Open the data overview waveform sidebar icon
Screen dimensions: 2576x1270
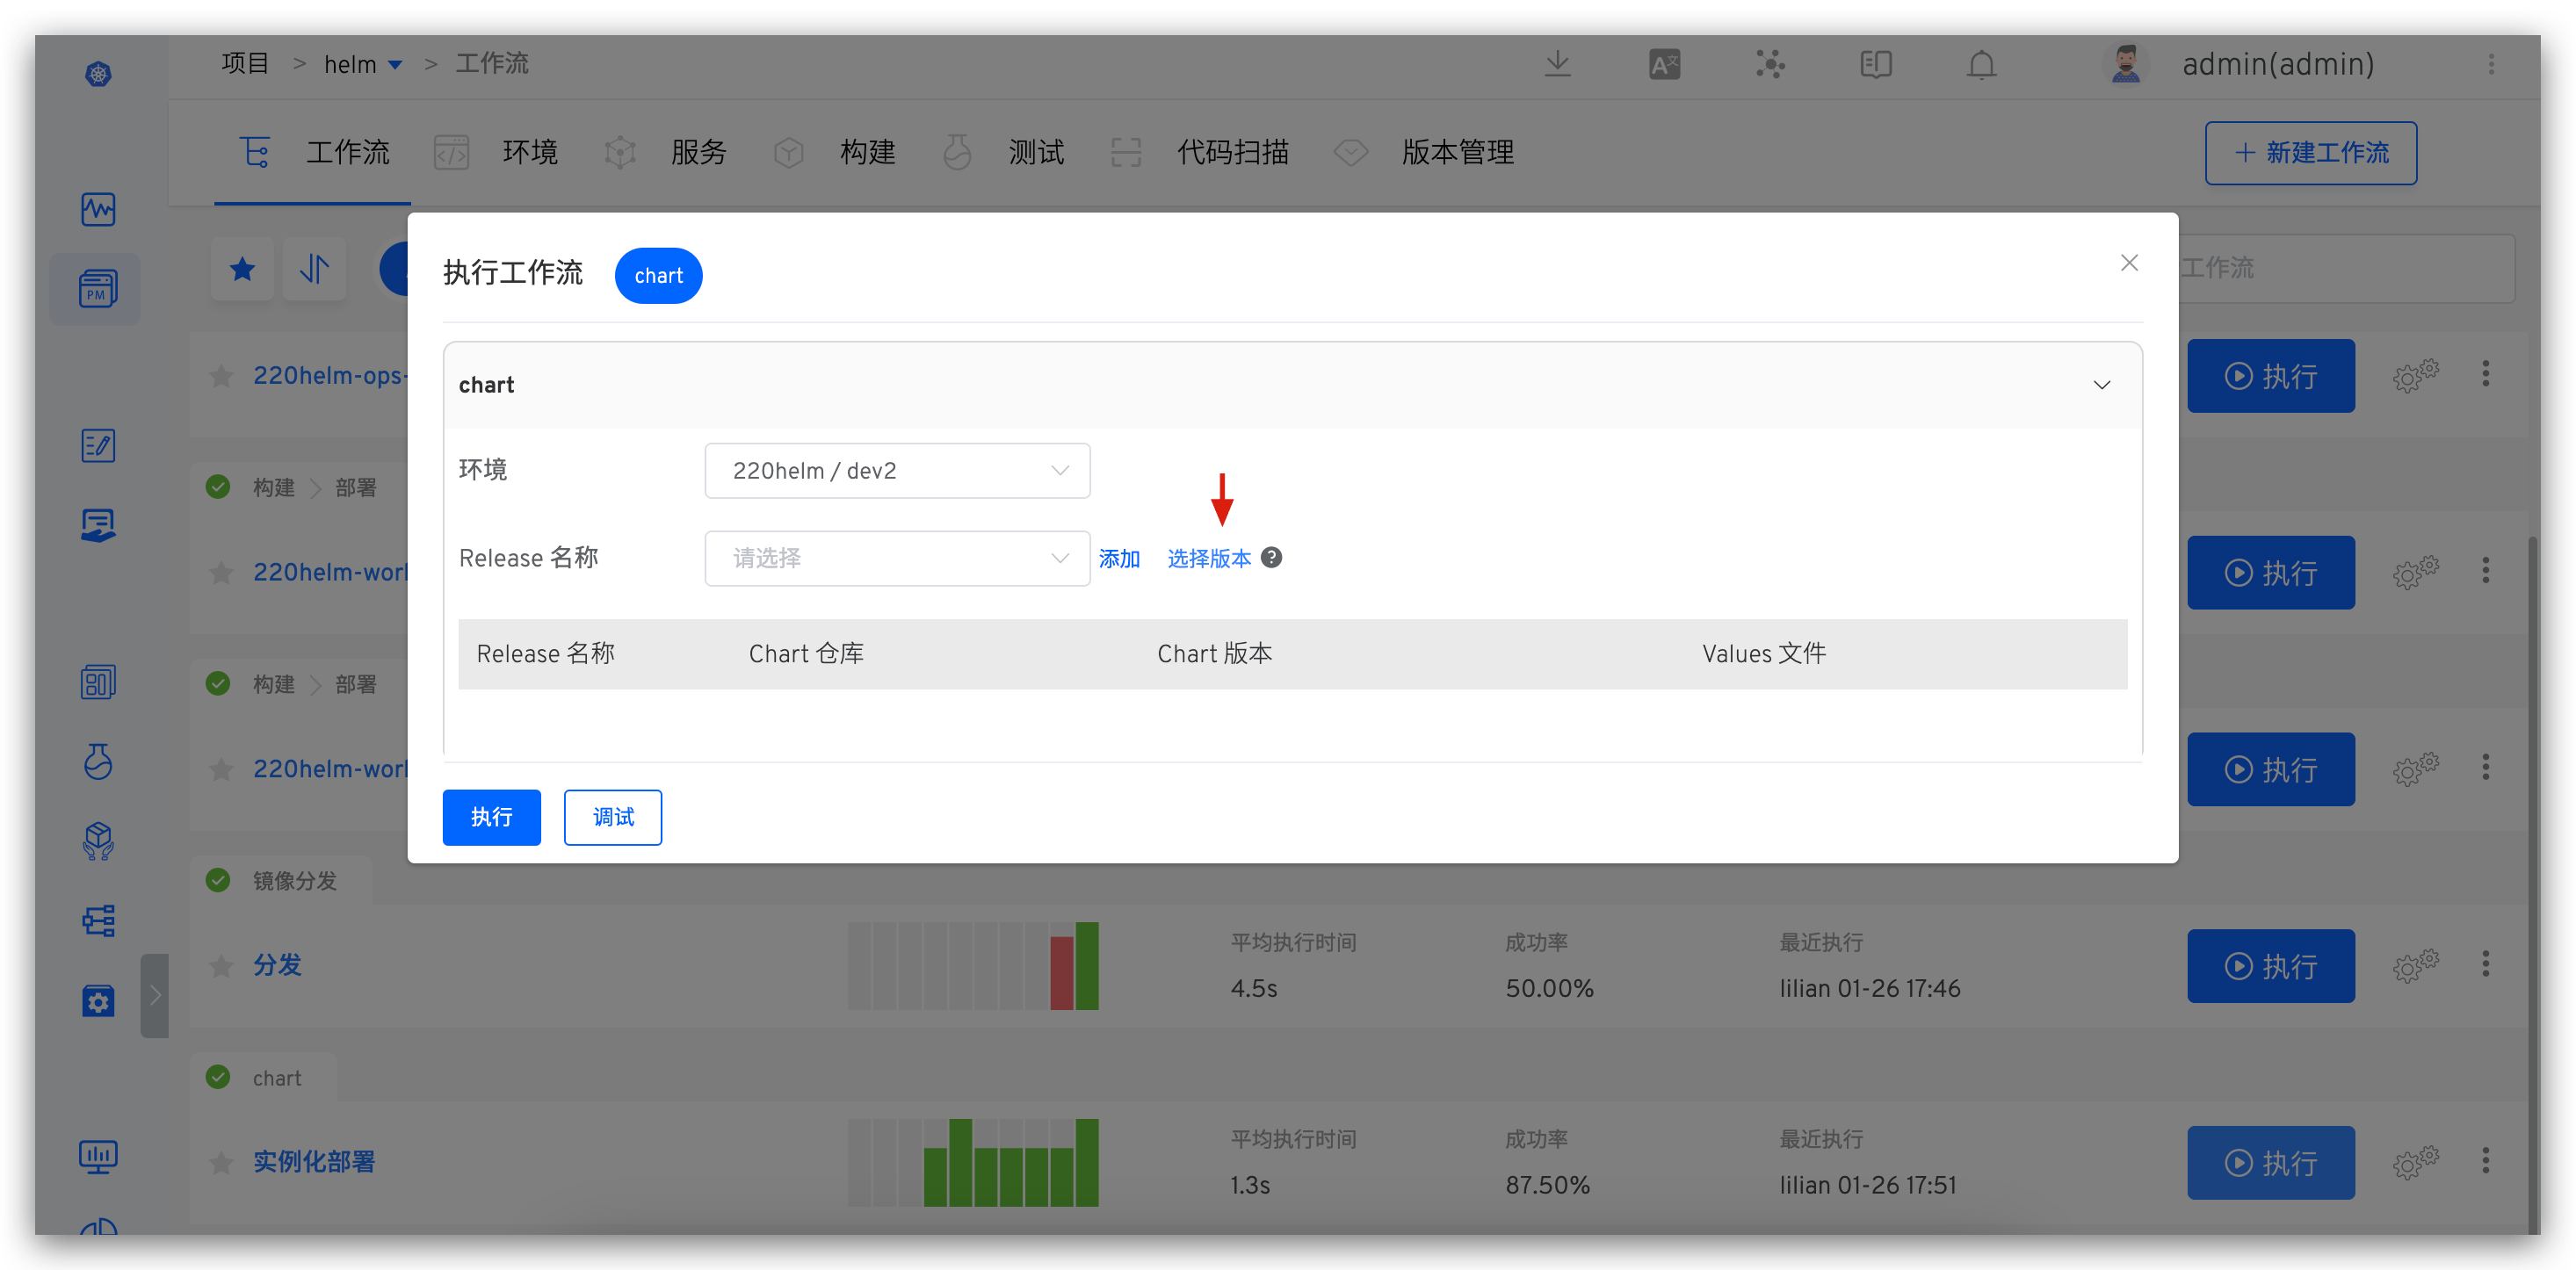(97, 209)
